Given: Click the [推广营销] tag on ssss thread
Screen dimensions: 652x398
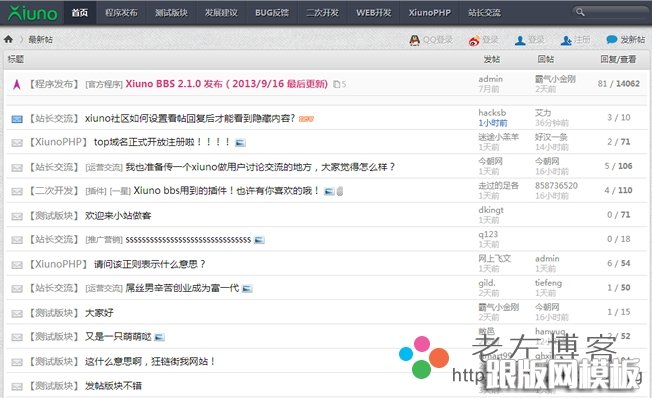Looking at the screenshot, I should [x=104, y=240].
